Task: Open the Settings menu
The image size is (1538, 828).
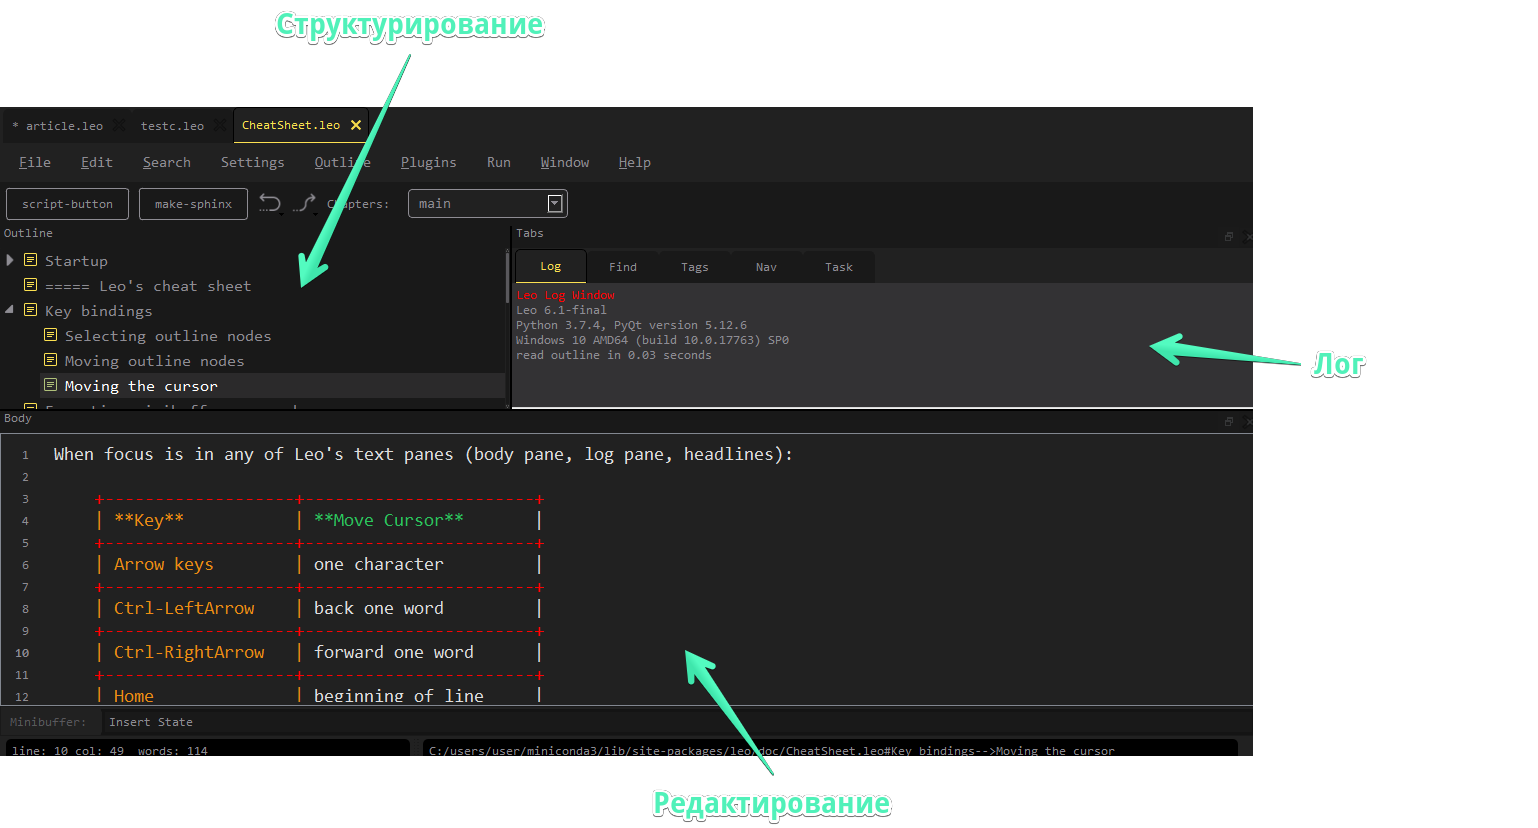Action: 253,162
